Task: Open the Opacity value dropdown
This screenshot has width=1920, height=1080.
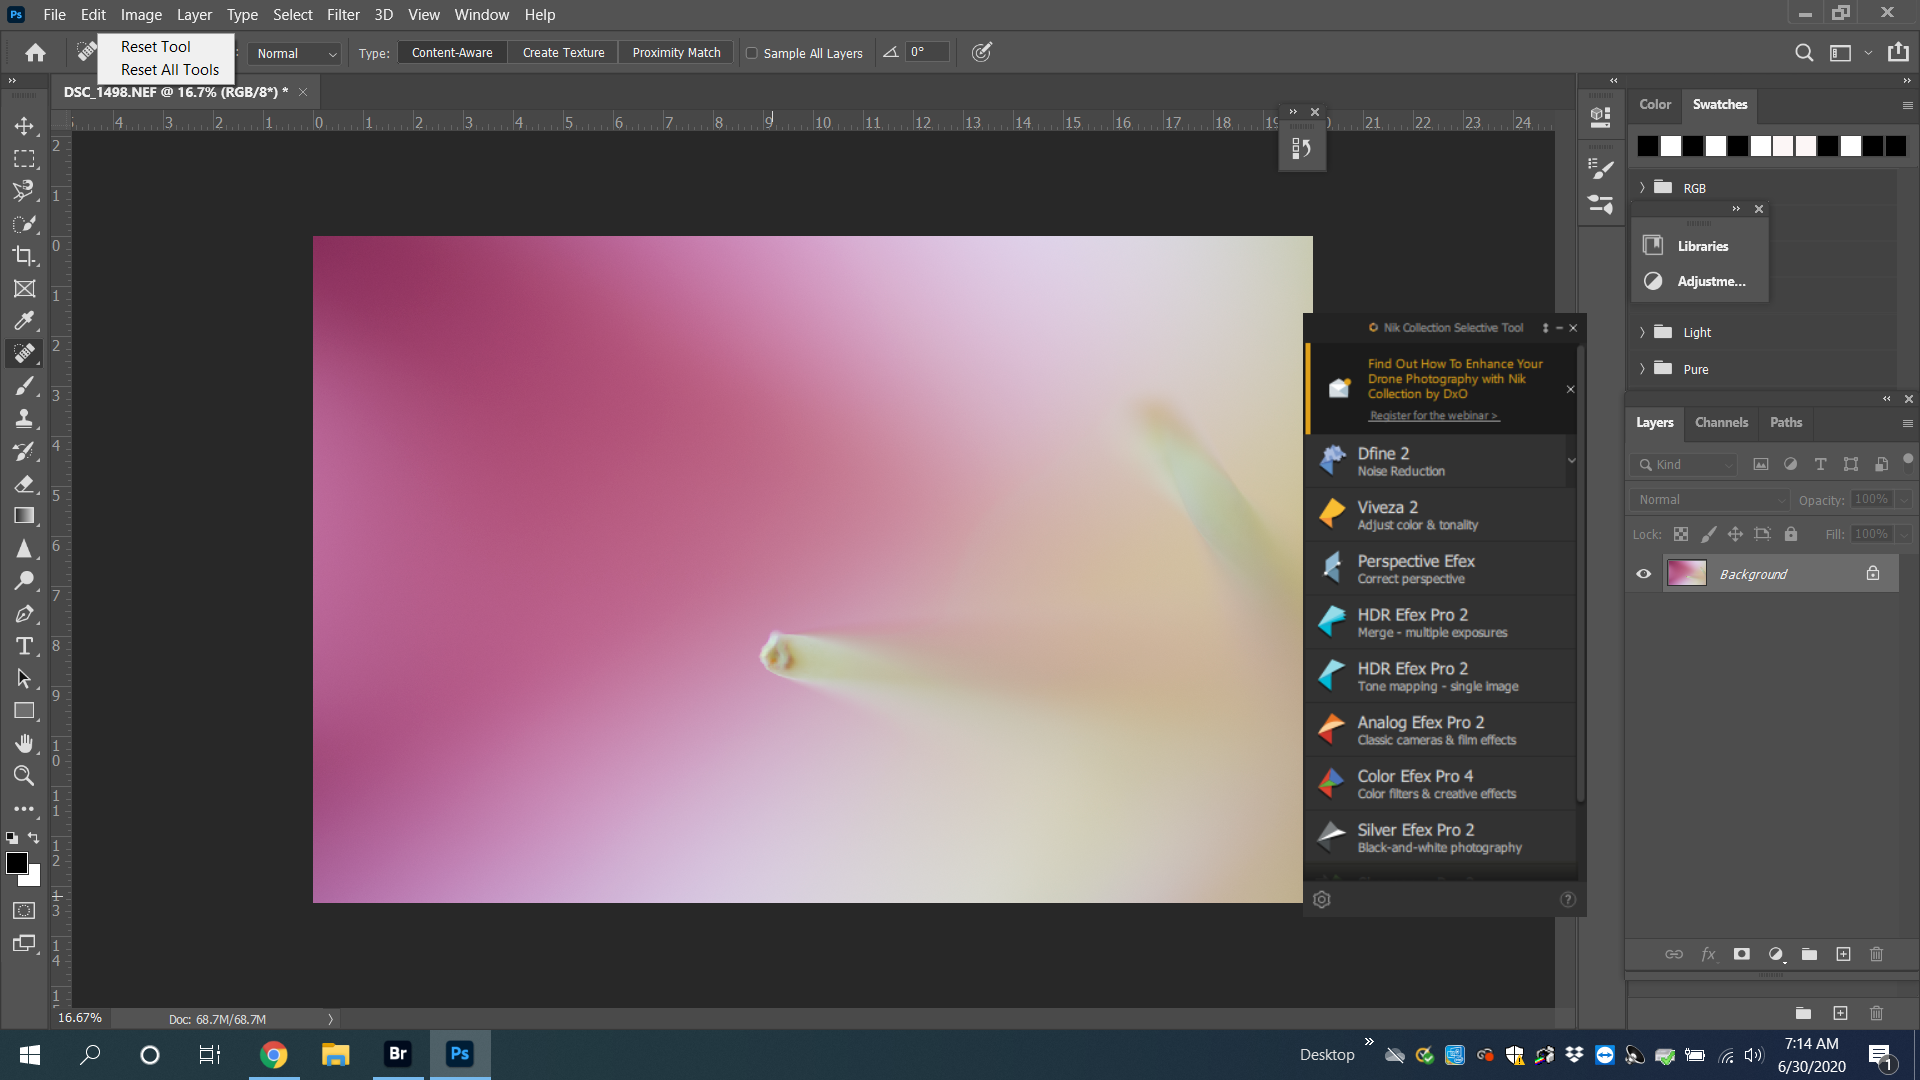Action: (1903, 499)
